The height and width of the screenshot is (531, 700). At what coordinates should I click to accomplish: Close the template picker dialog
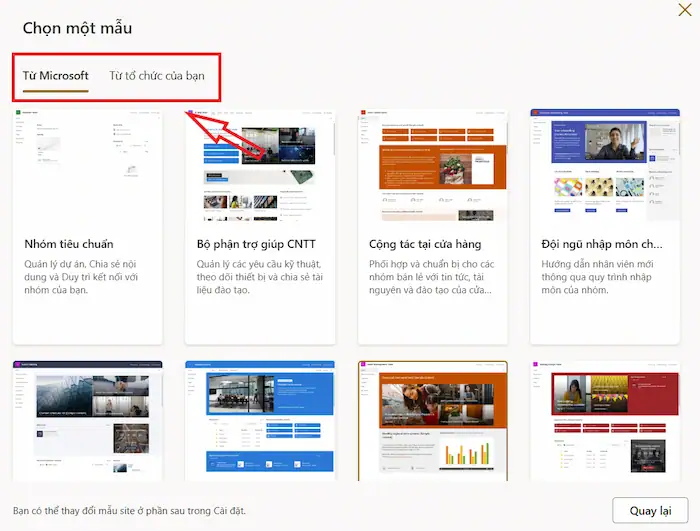pyautogui.click(x=685, y=11)
